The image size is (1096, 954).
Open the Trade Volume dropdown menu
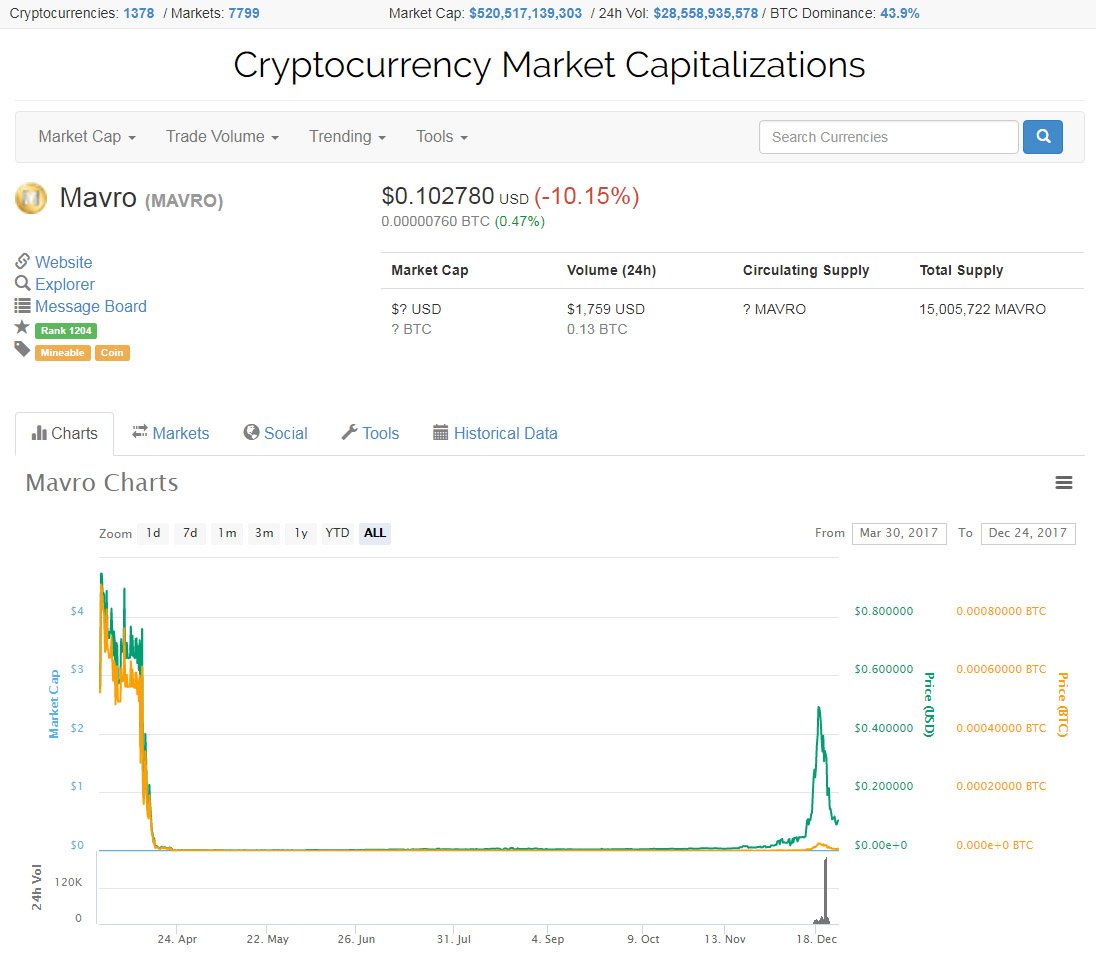[222, 137]
